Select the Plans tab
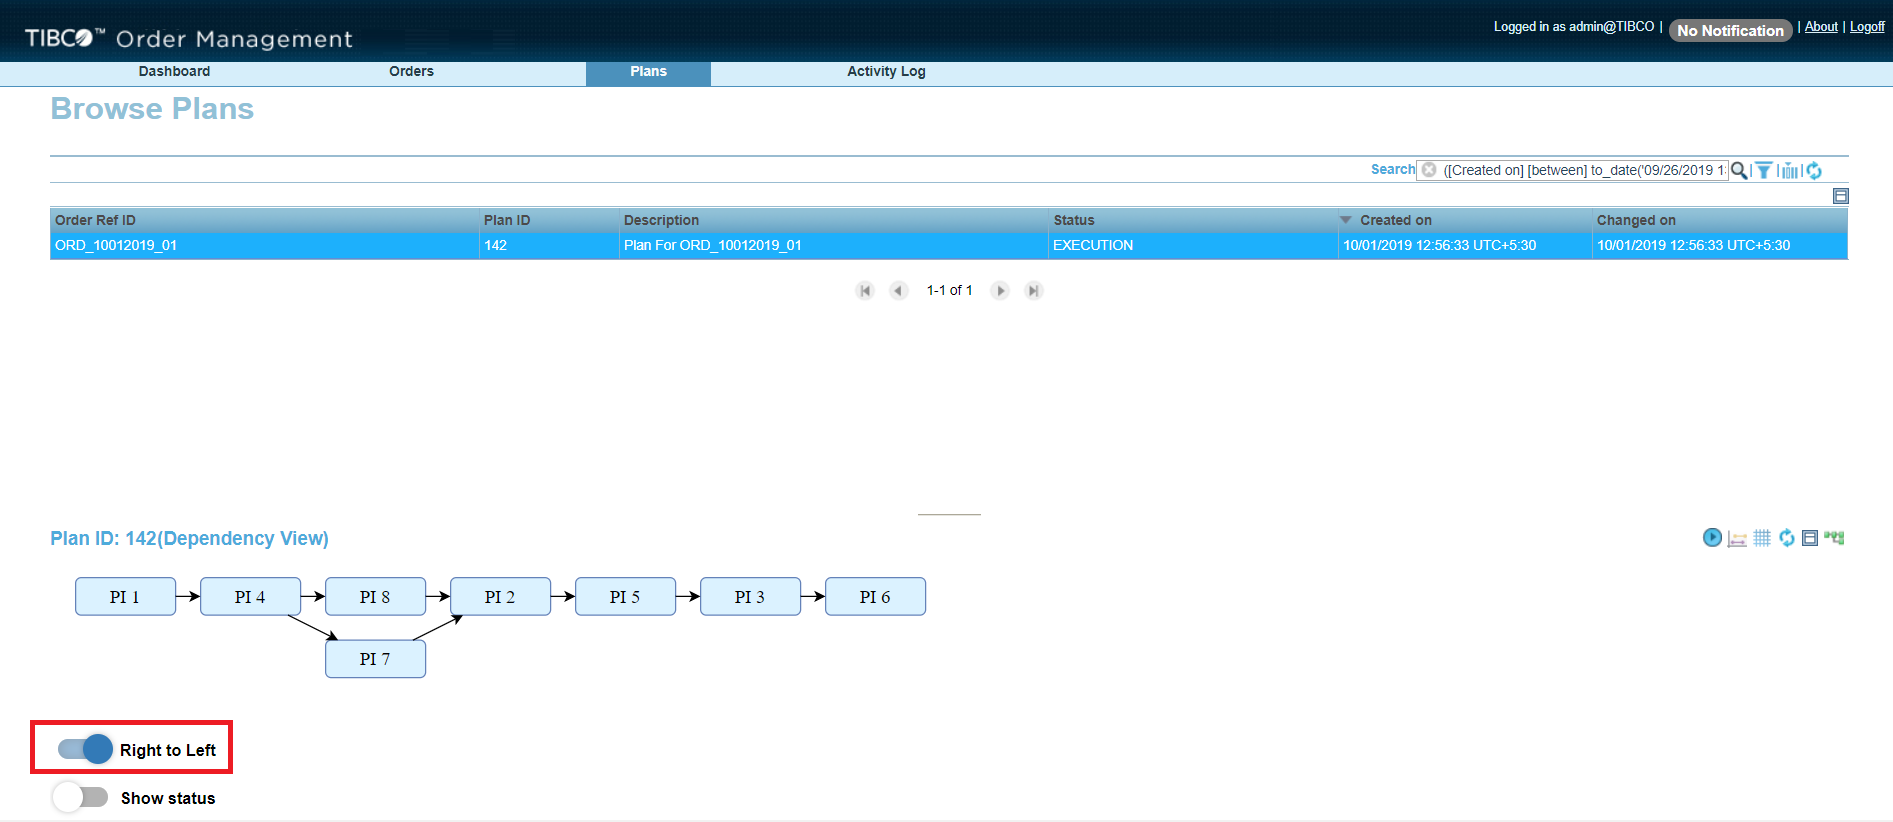Screen dimensions: 1893x822 [x=648, y=73]
